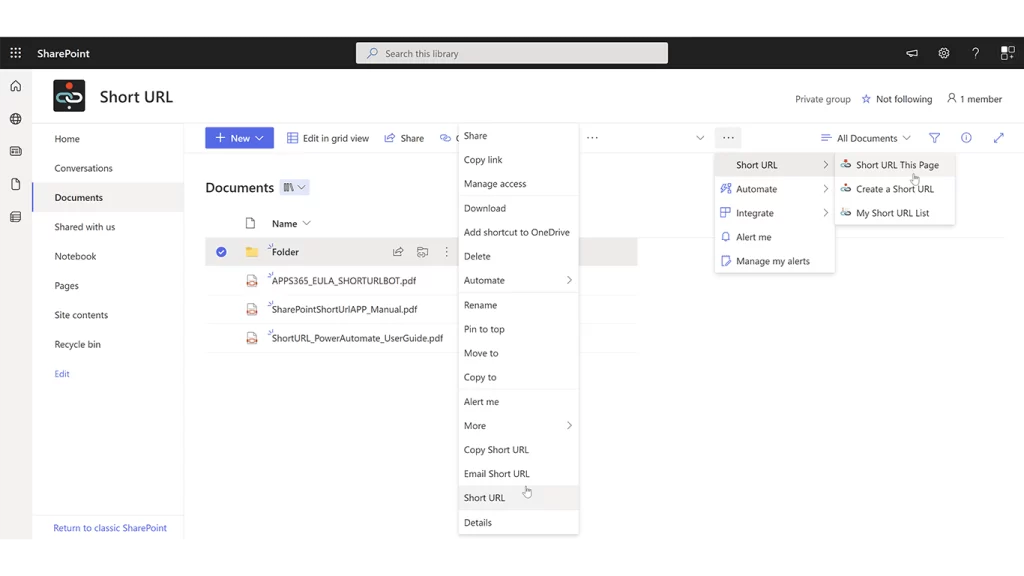Click the Search this library field

coord(512,54)
